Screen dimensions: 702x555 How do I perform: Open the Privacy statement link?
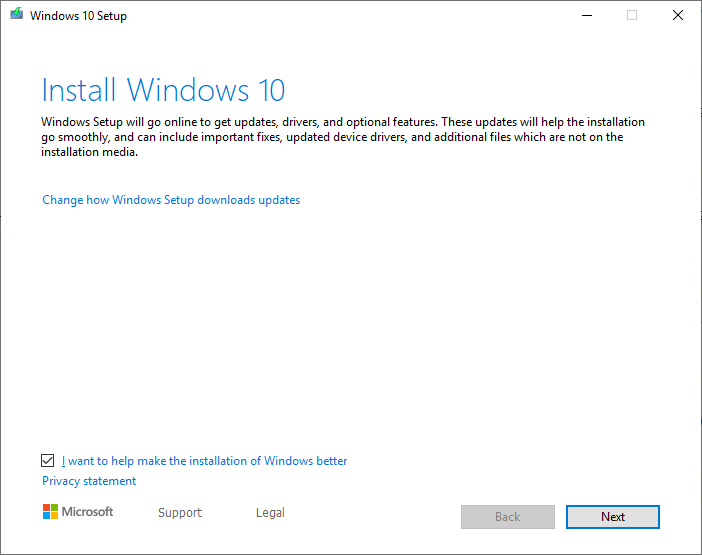(x=89, y=481)
